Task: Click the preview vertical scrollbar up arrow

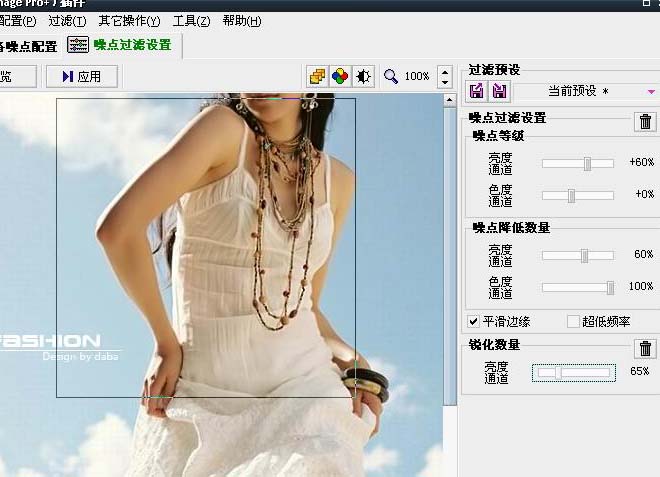Action: point(450,100)
